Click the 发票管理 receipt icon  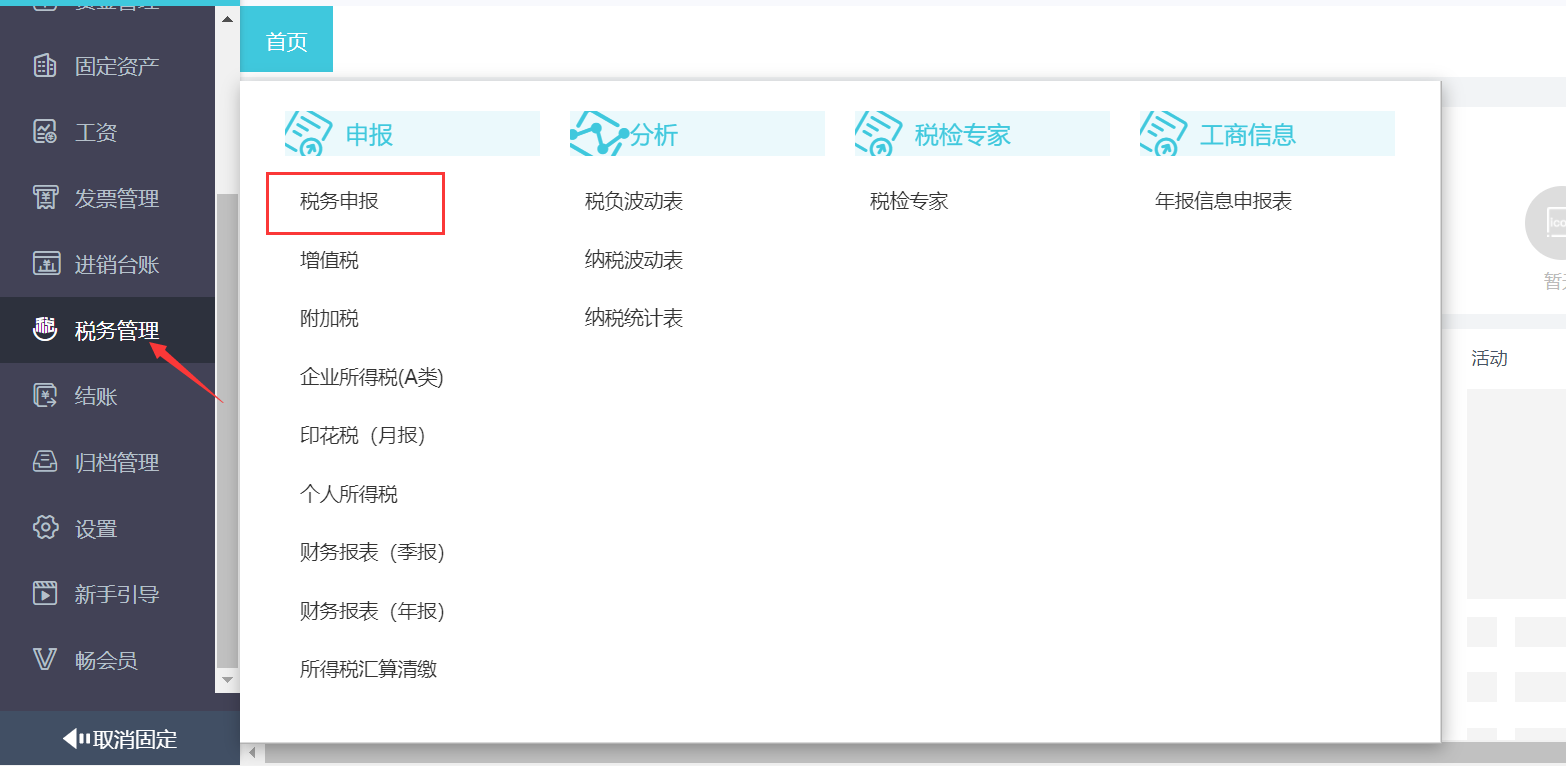click(45, 198)
